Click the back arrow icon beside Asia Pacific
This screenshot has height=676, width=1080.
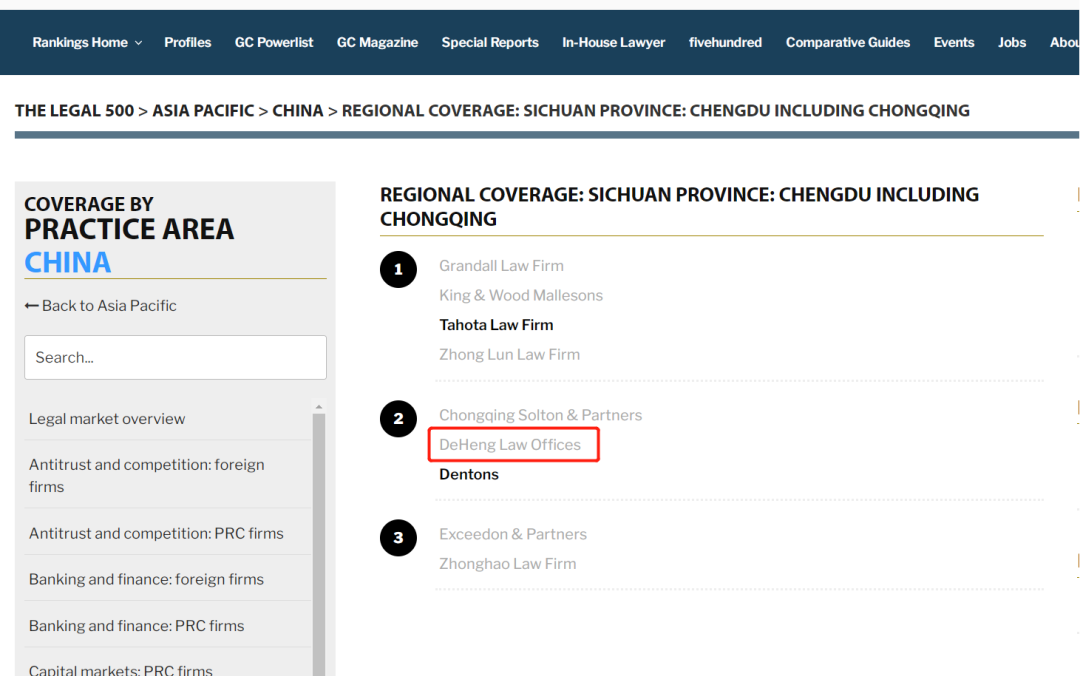point(32,305)
